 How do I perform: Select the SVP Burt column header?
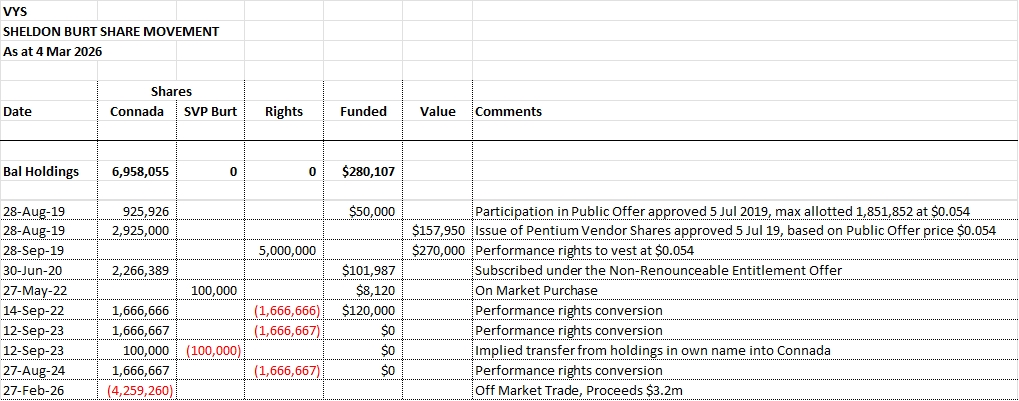(210, 111)
